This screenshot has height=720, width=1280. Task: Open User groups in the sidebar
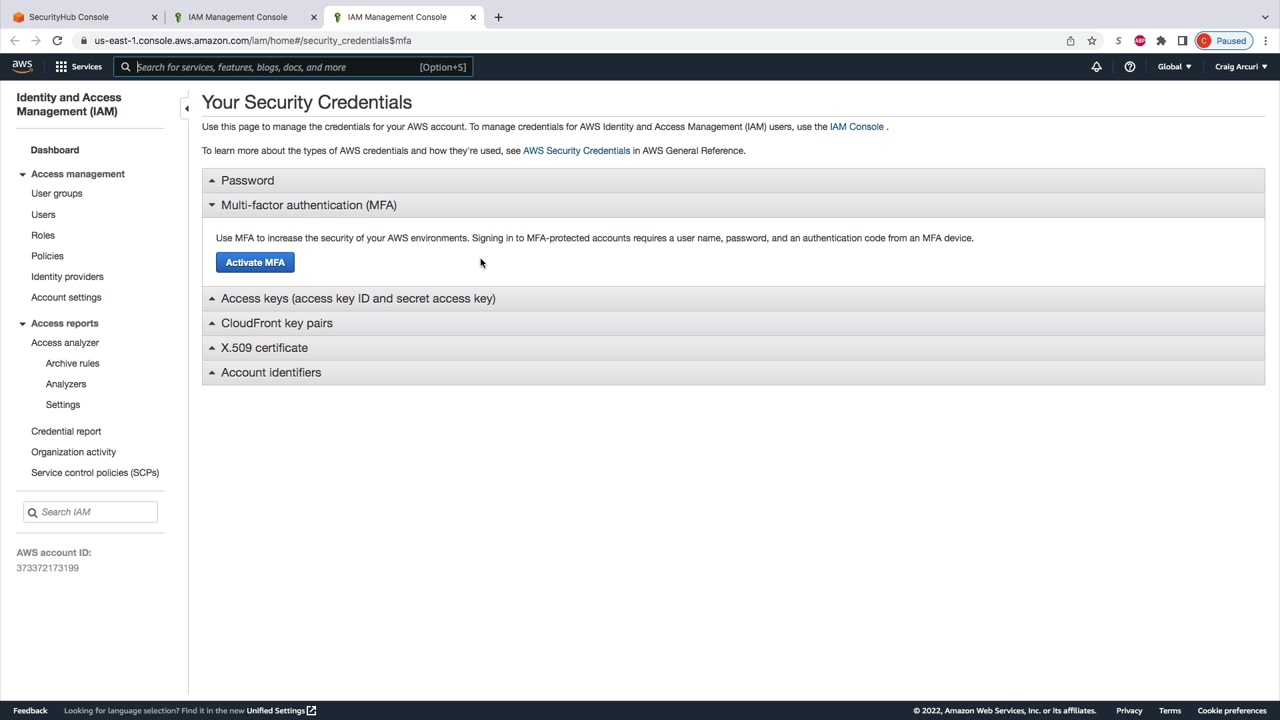click(x=57, y=194)
